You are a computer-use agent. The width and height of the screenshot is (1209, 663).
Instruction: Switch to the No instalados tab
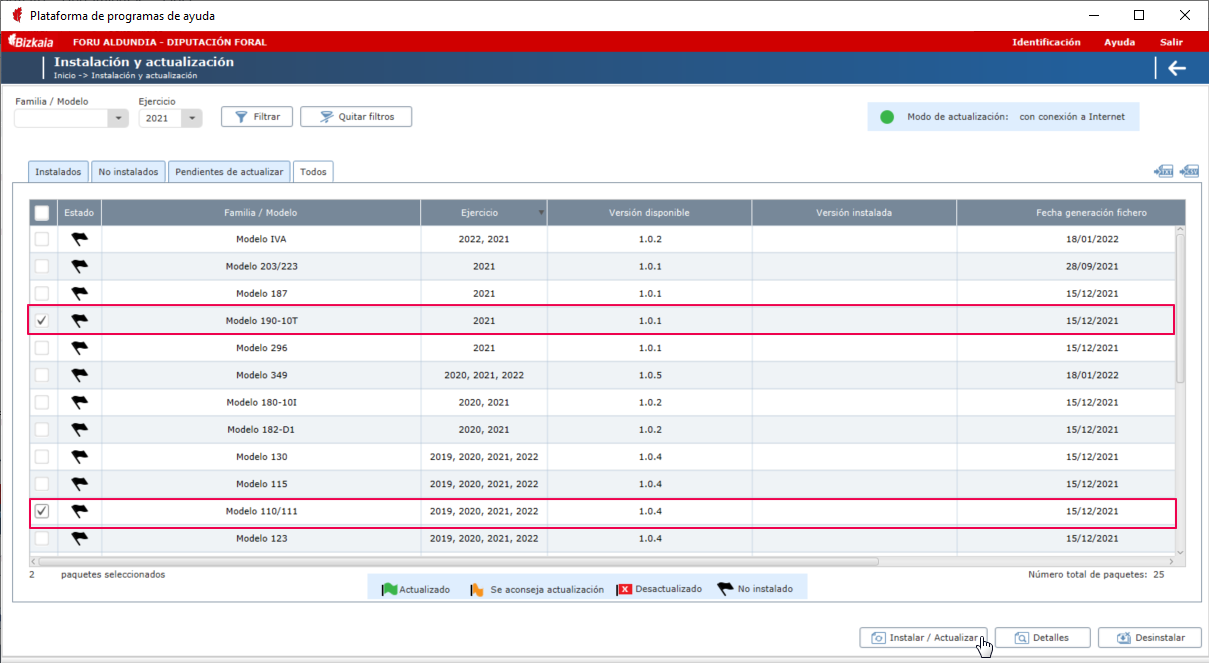(128, 172)
